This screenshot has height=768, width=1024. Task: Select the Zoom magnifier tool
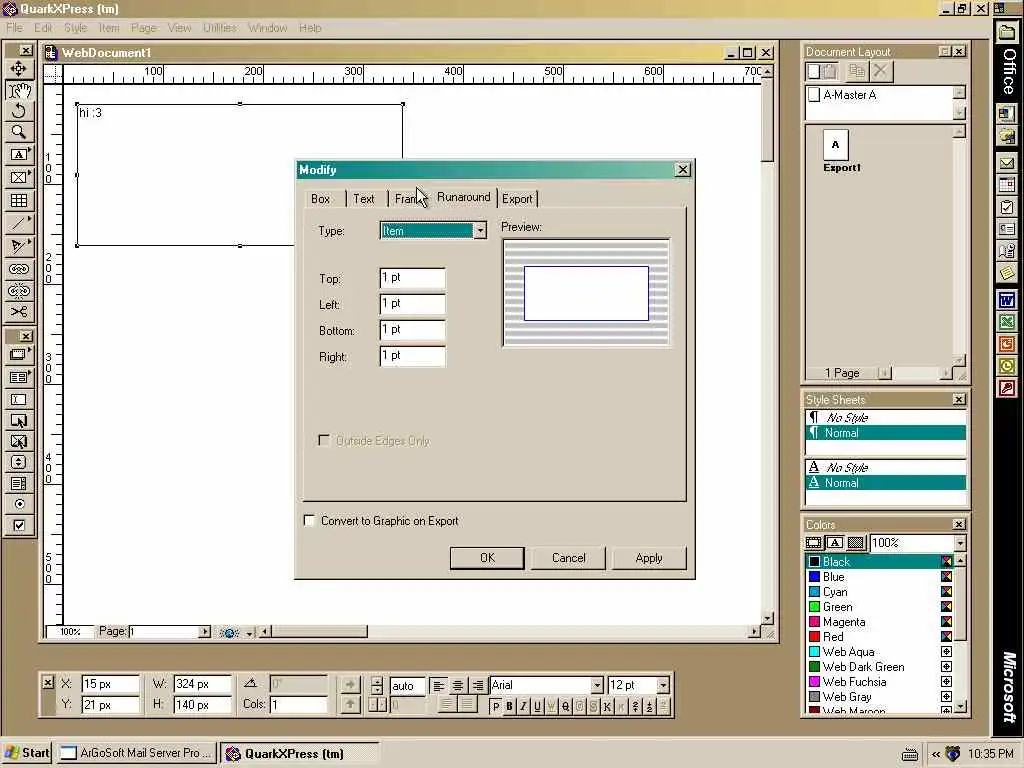coord(19,132)
